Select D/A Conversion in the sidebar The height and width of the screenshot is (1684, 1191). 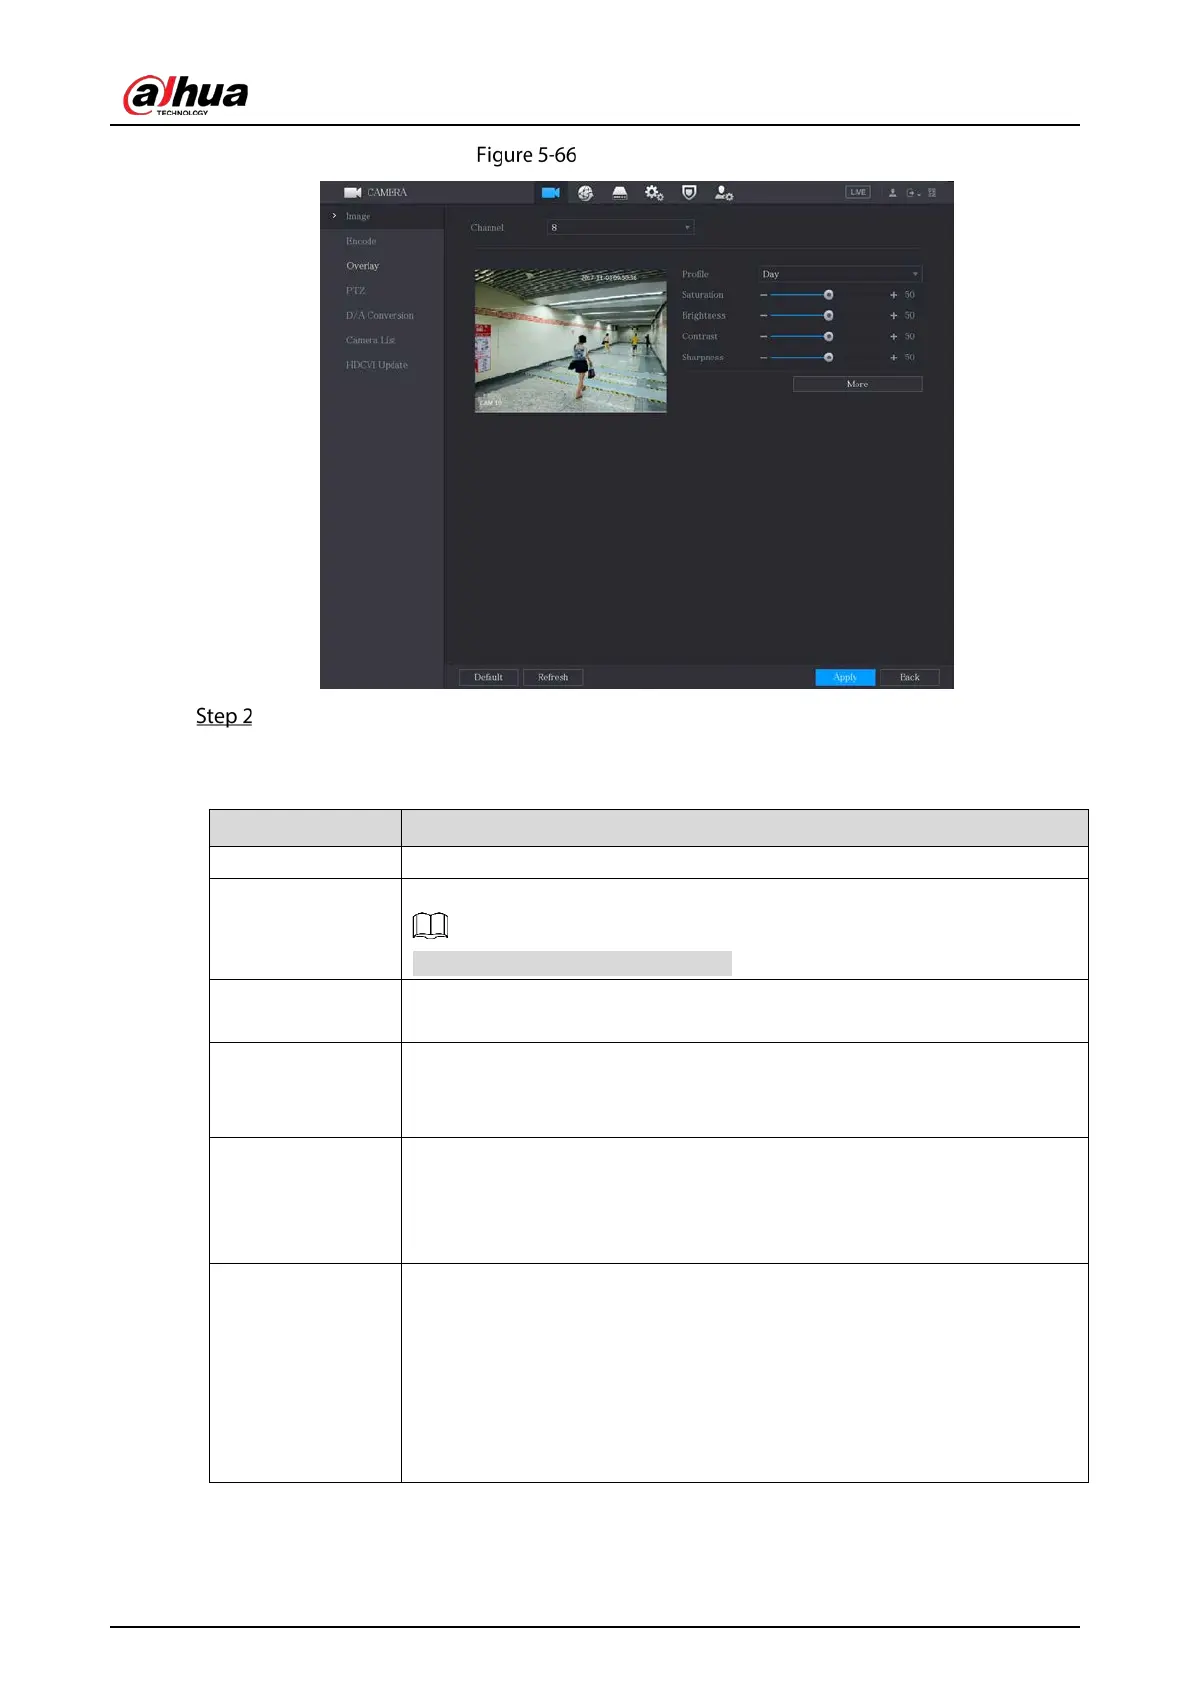[x=380, y=316]
